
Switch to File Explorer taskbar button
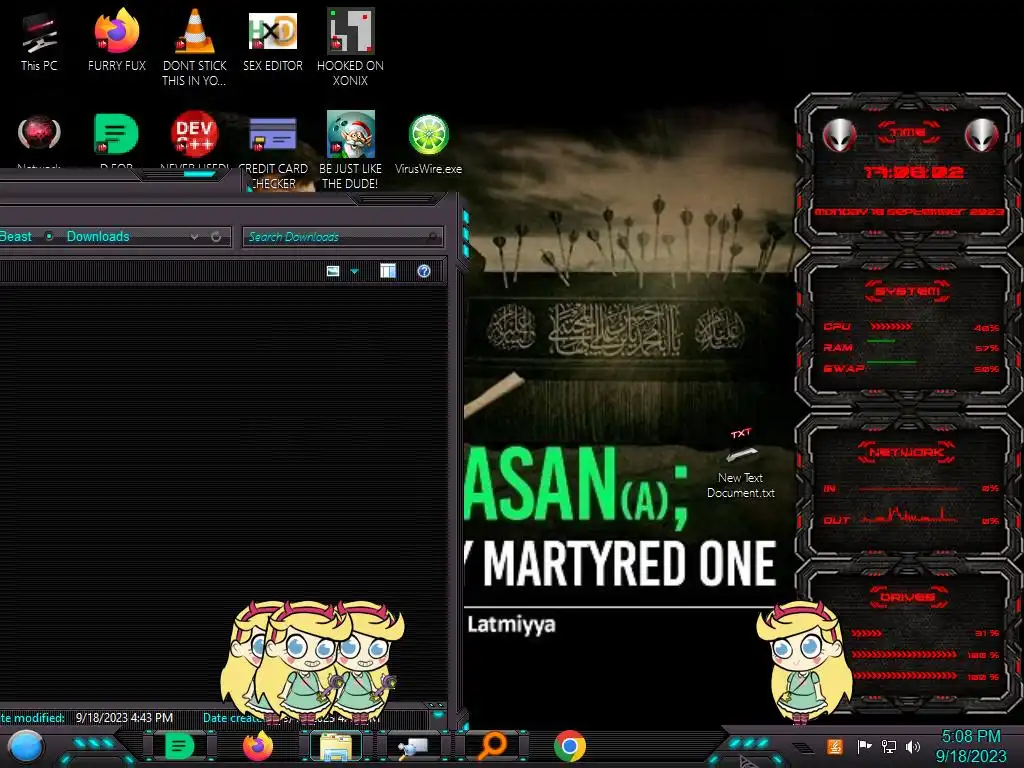336,746
